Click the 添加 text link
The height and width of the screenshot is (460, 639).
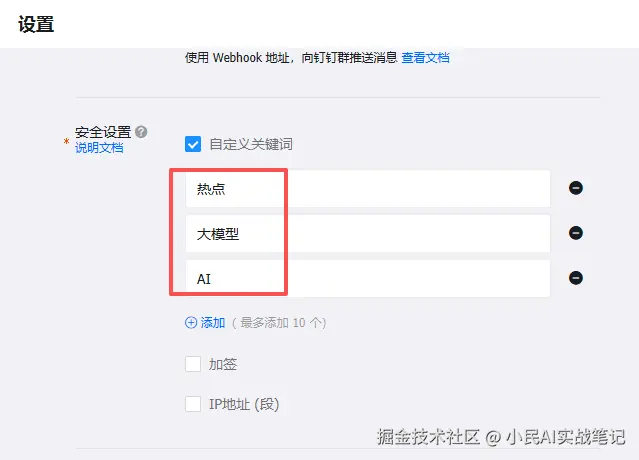(213, 323)
